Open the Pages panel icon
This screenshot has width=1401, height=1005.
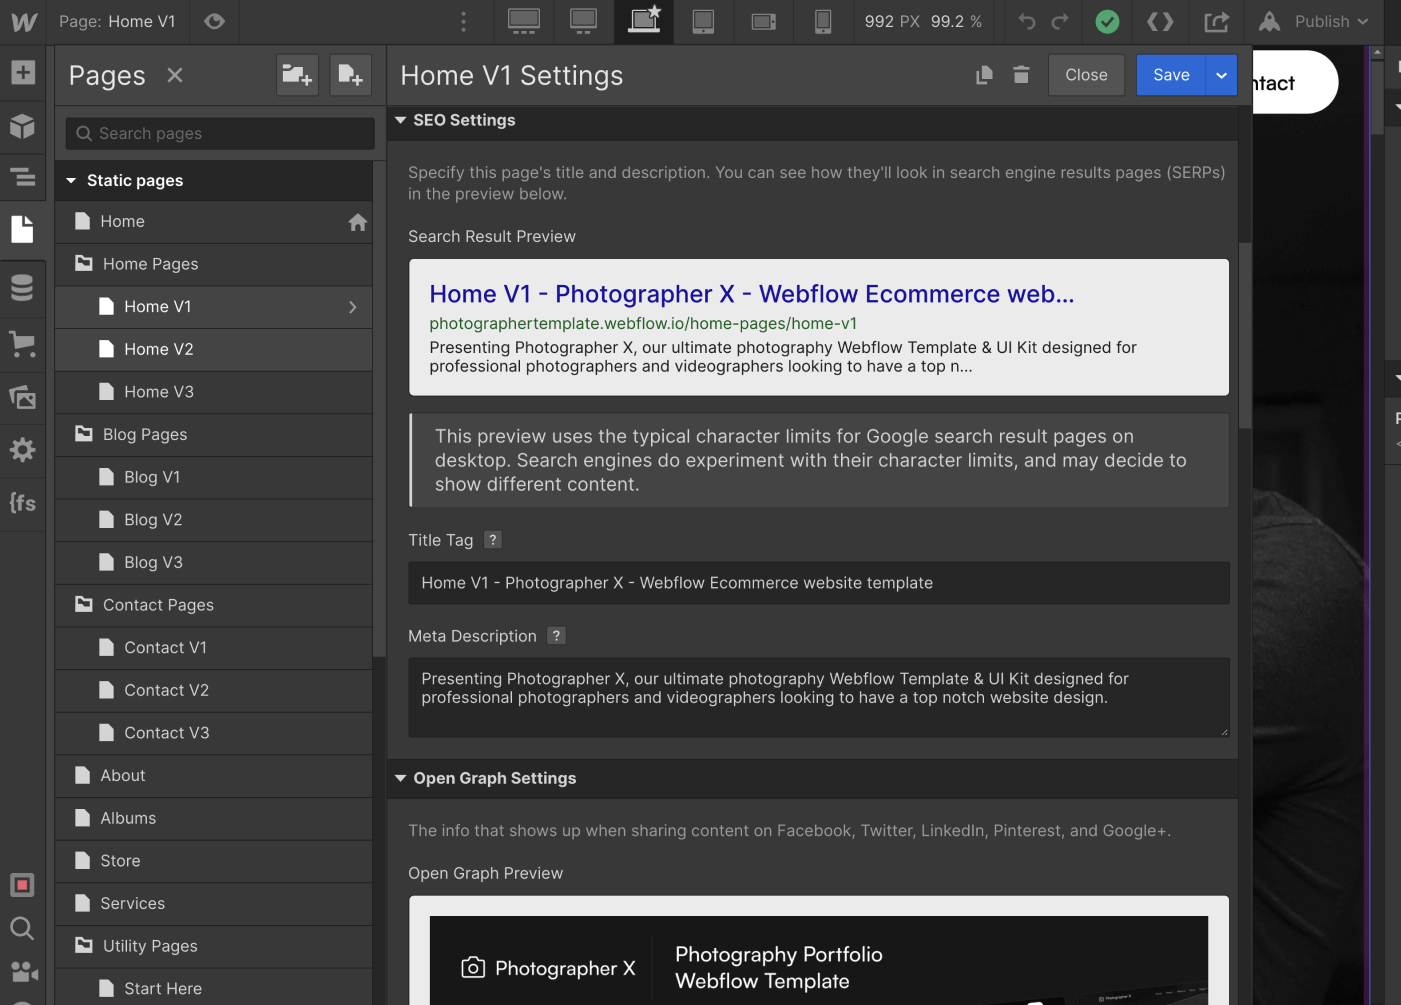[22, 229]
